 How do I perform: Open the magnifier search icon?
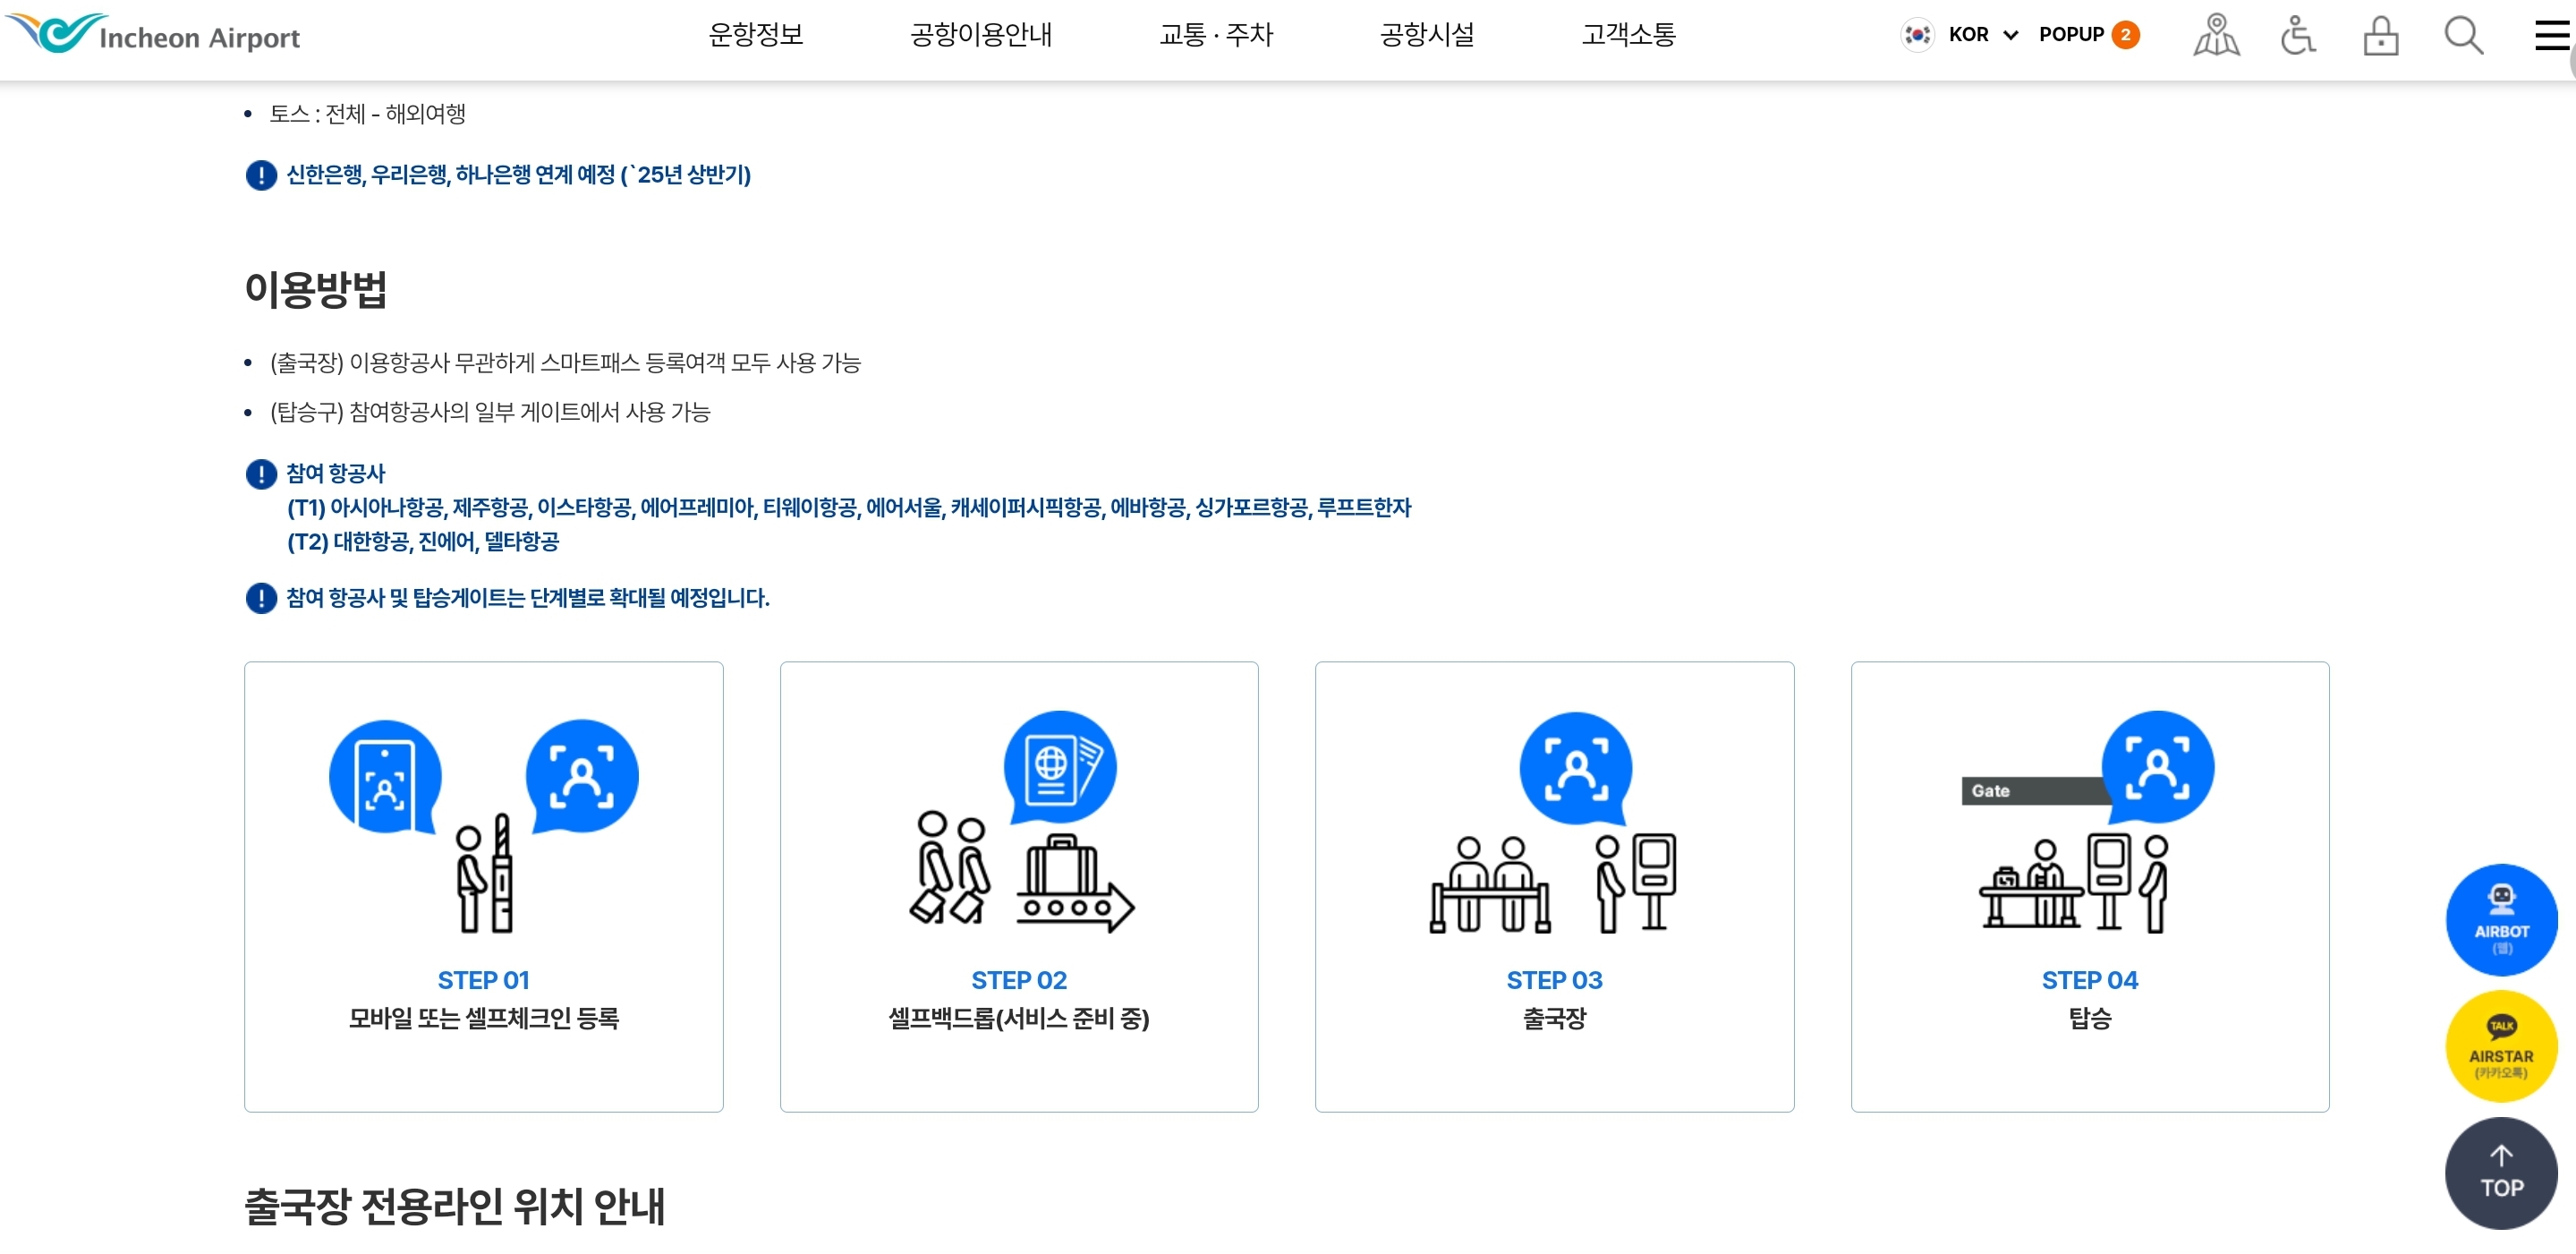pos(2462,36)
